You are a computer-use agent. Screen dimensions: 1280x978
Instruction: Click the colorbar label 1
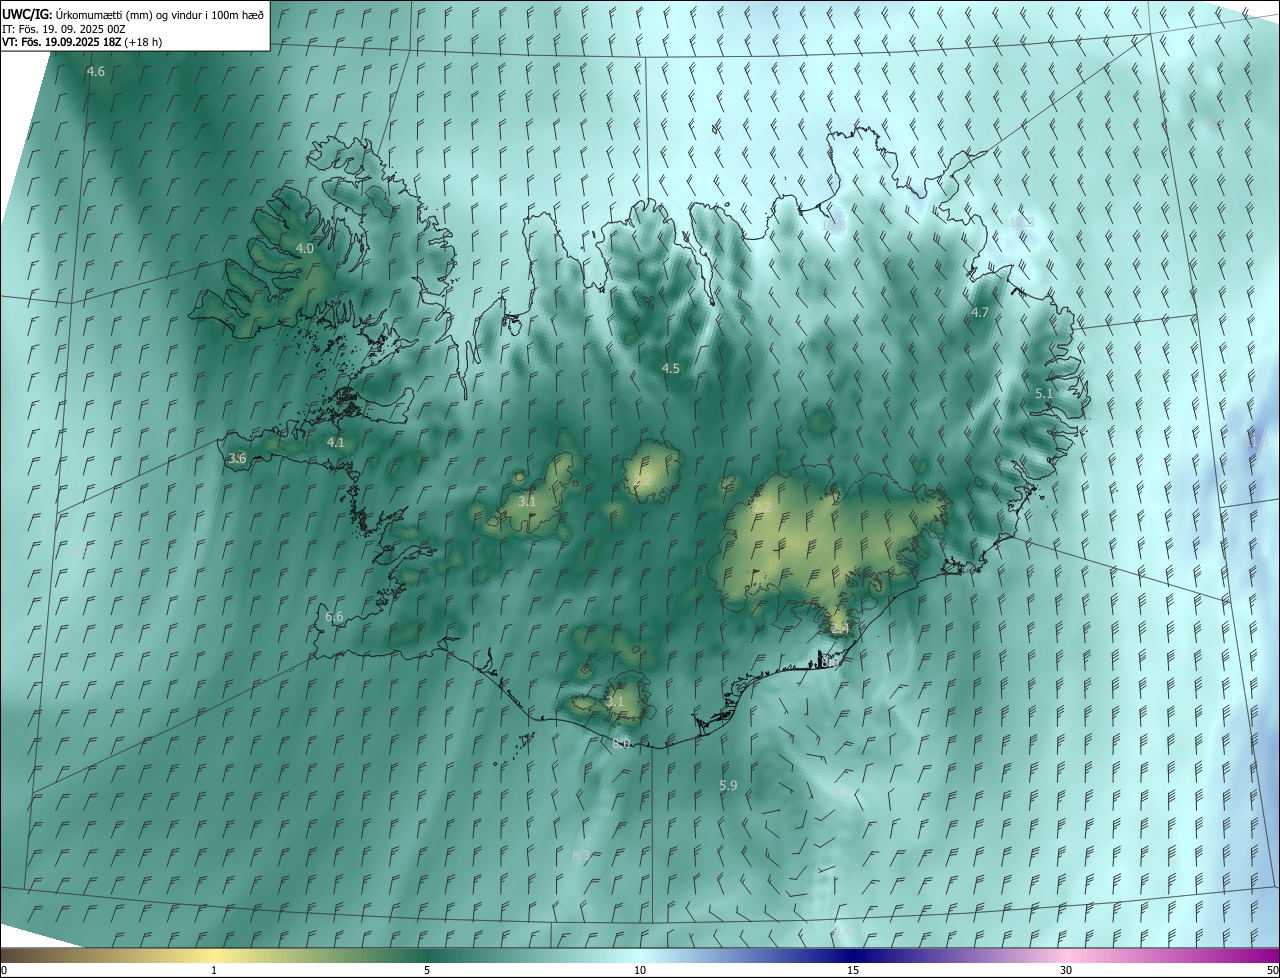[x=214, y=970]
